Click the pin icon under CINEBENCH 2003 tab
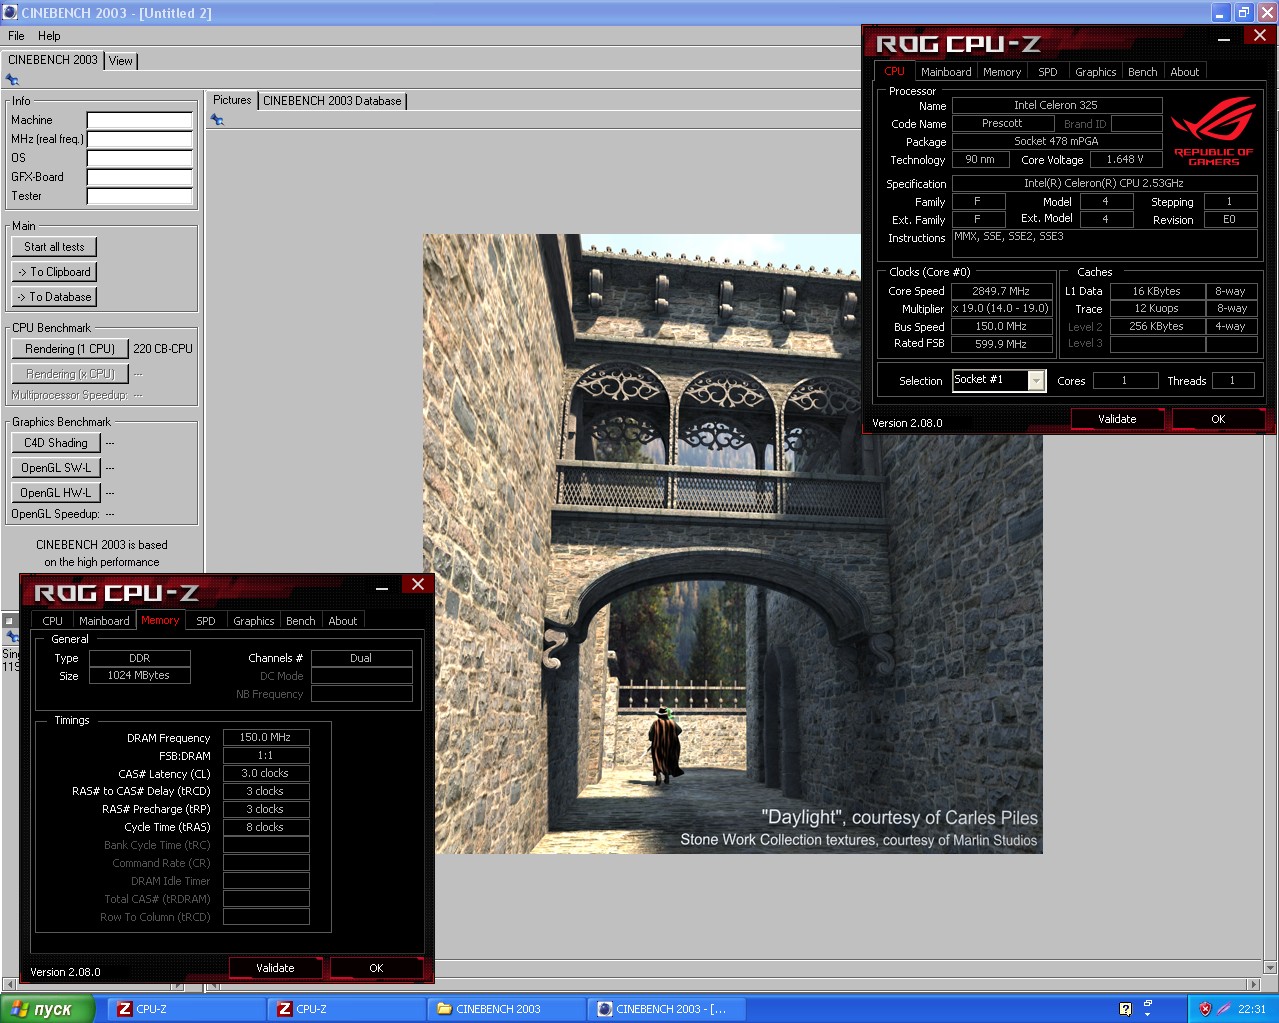This screenshot has height=1023, width=1279. [x=12, y=80]
